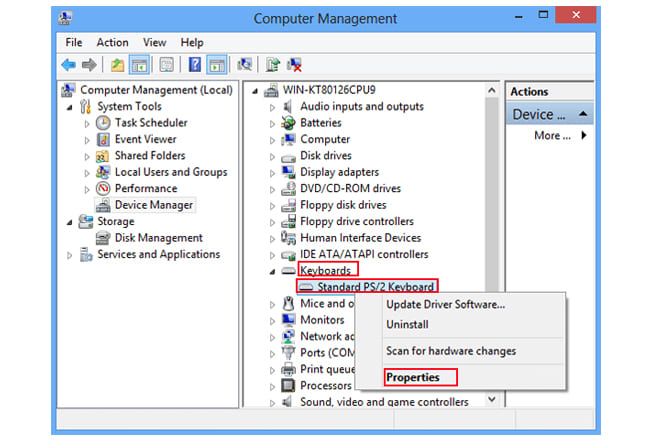Expand the Monitors category
650x441 pixels.
pyautogui.click(x=272, y=321)
